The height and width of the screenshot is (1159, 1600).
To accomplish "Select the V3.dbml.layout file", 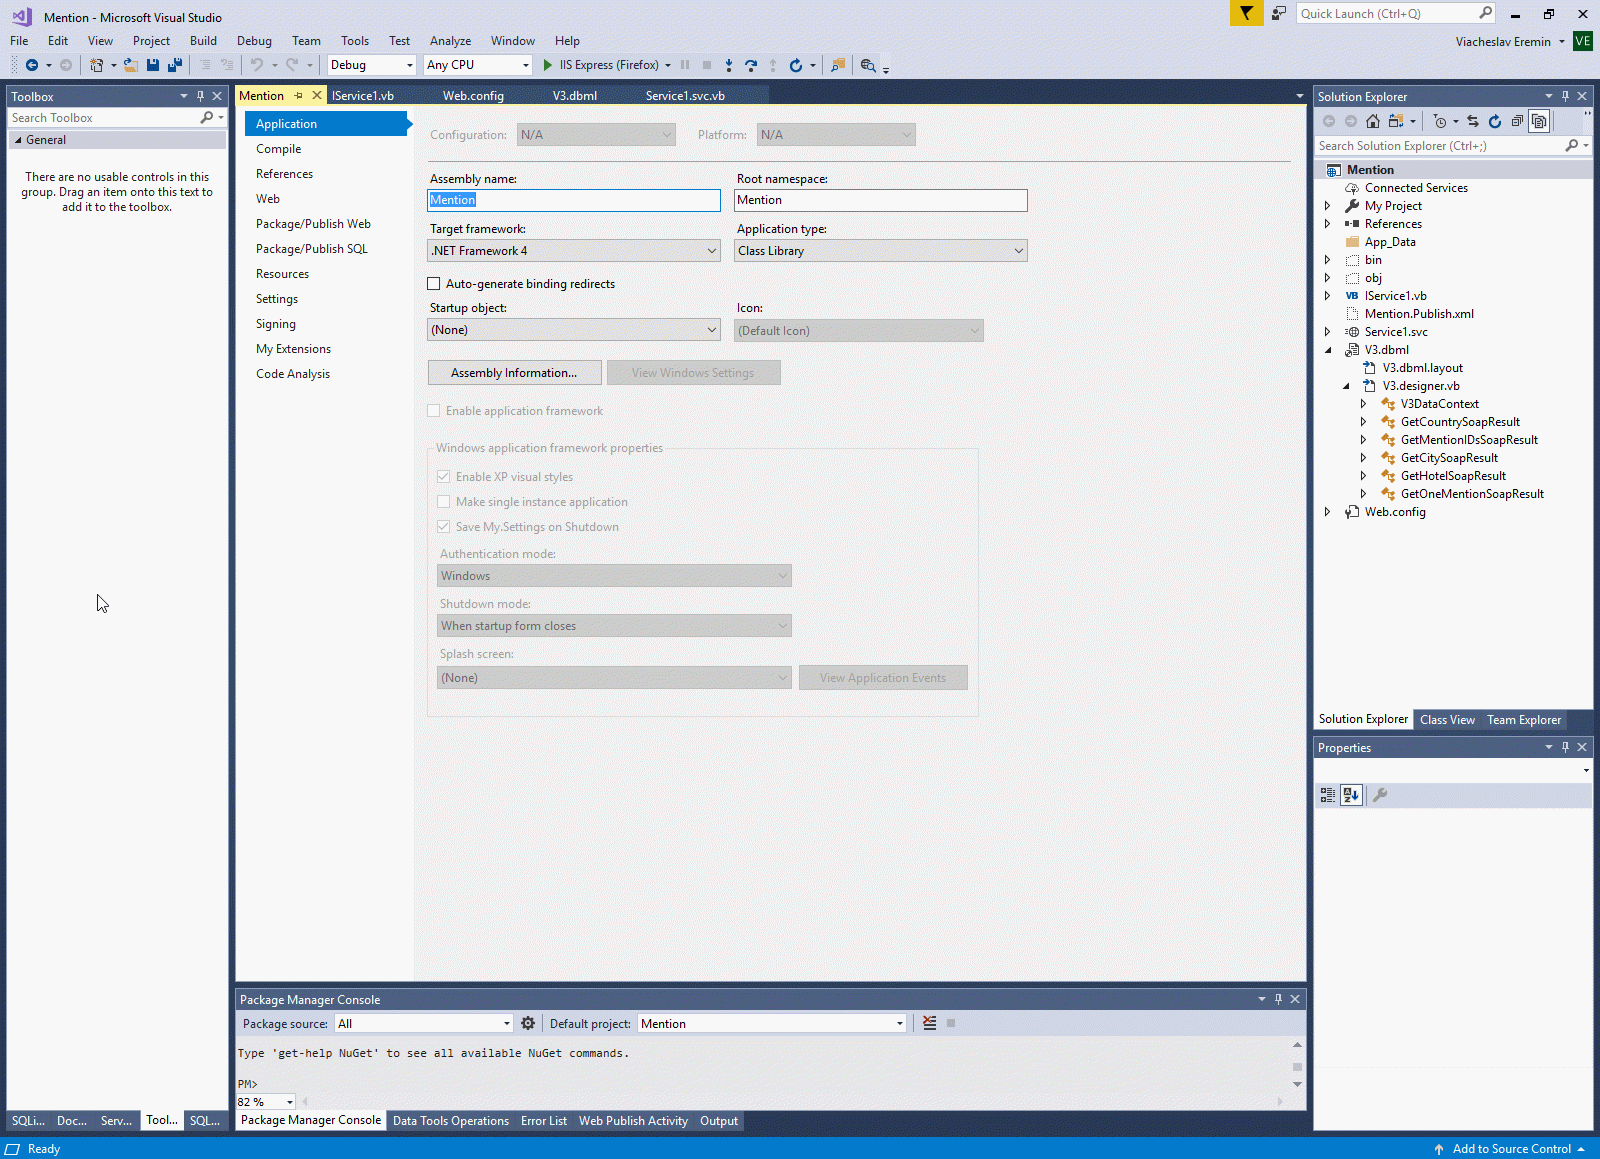I will (1423, 368).
